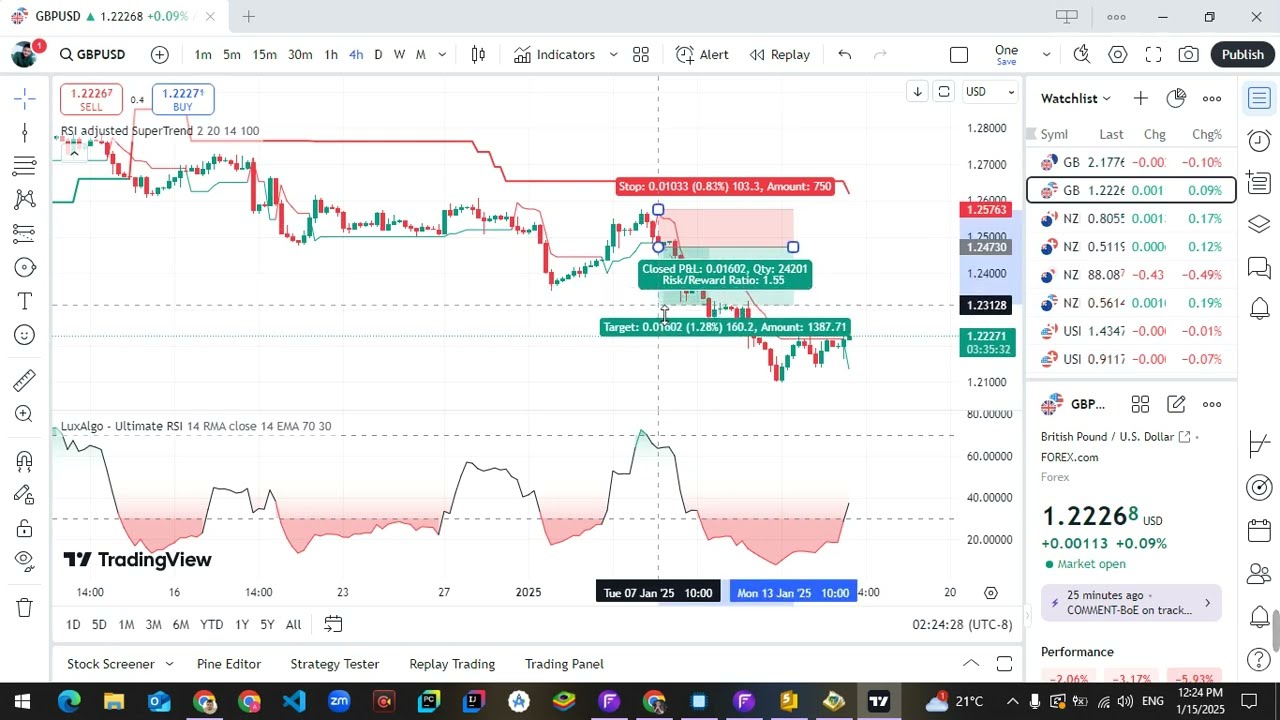1280x720 pixels.
Task: Expand the favorite indicators dropdown arrow
Action: [613, 55]
